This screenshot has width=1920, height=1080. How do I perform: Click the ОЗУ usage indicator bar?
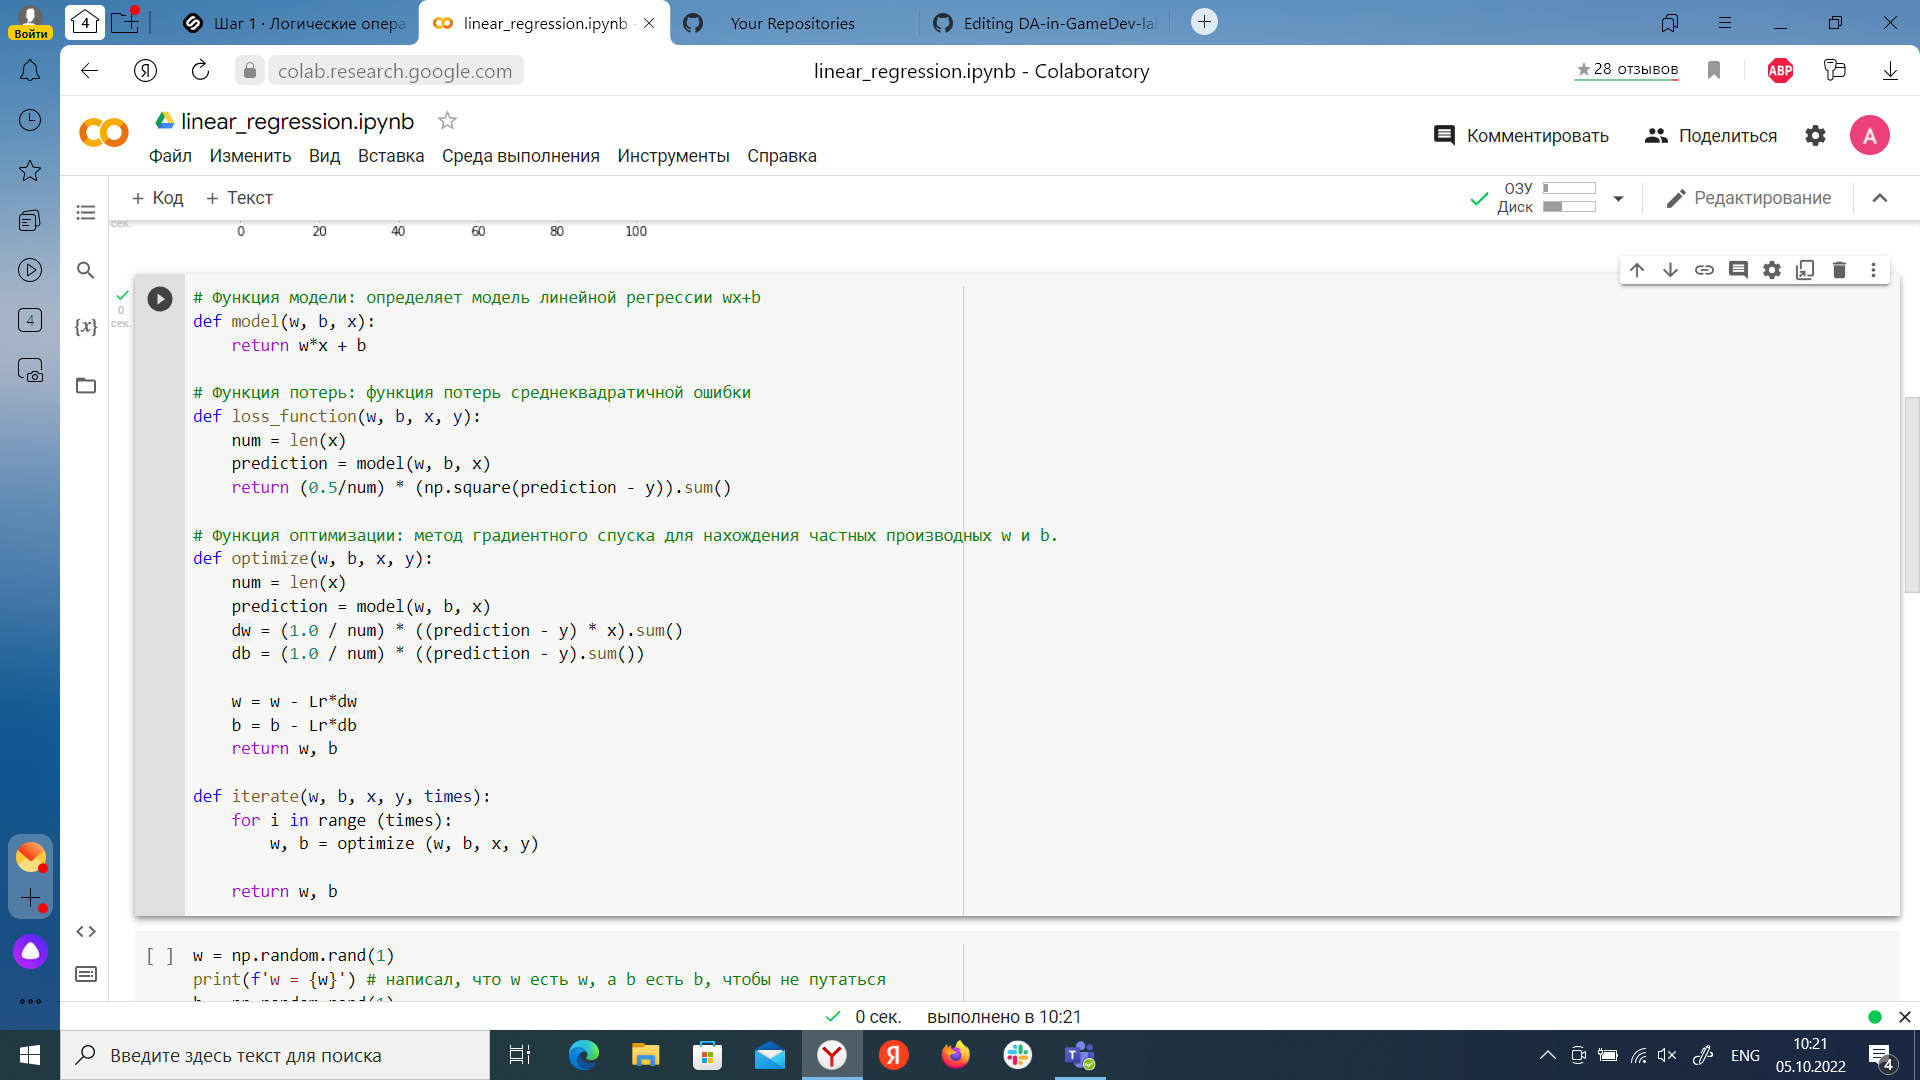pos(1570,188)
